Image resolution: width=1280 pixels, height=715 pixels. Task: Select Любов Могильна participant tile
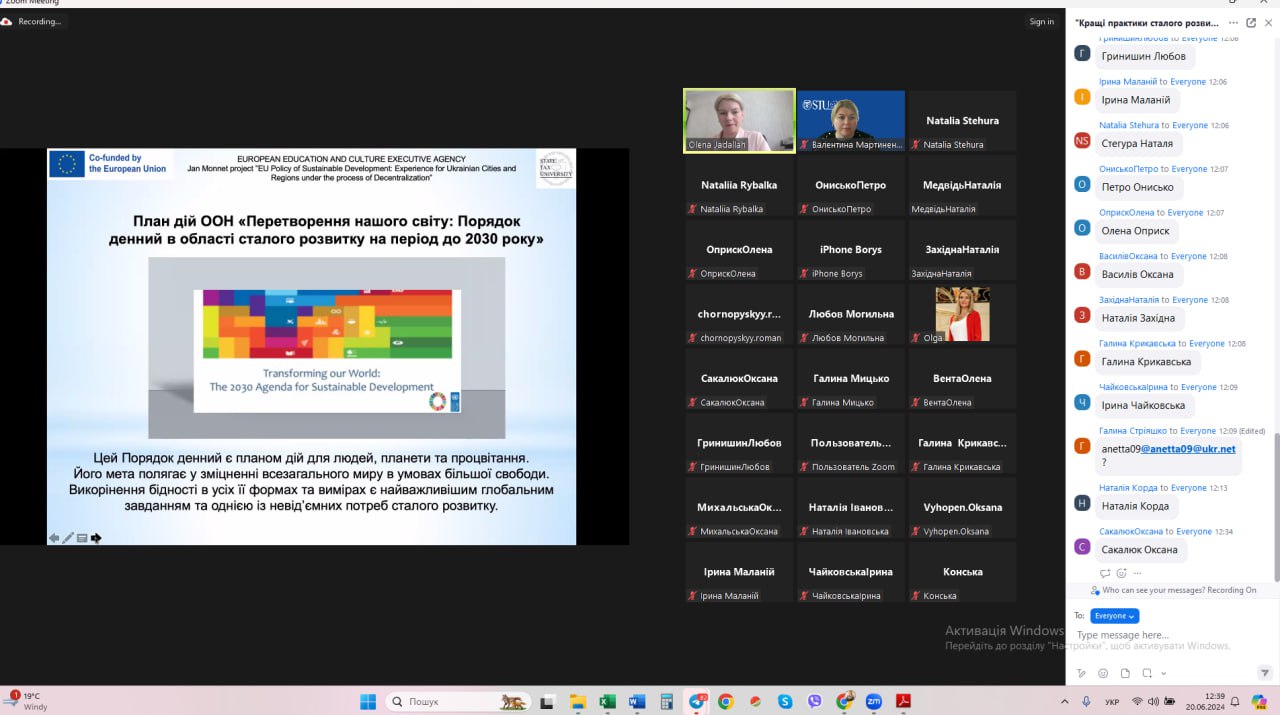pyautogui.click(x=851, y=314)
